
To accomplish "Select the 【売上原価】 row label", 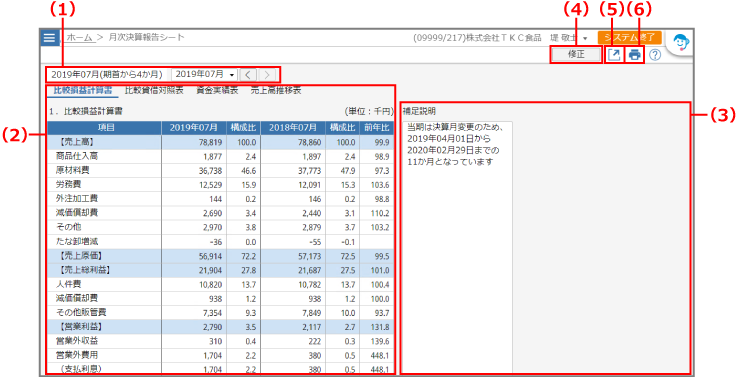I will click(82, 256).
